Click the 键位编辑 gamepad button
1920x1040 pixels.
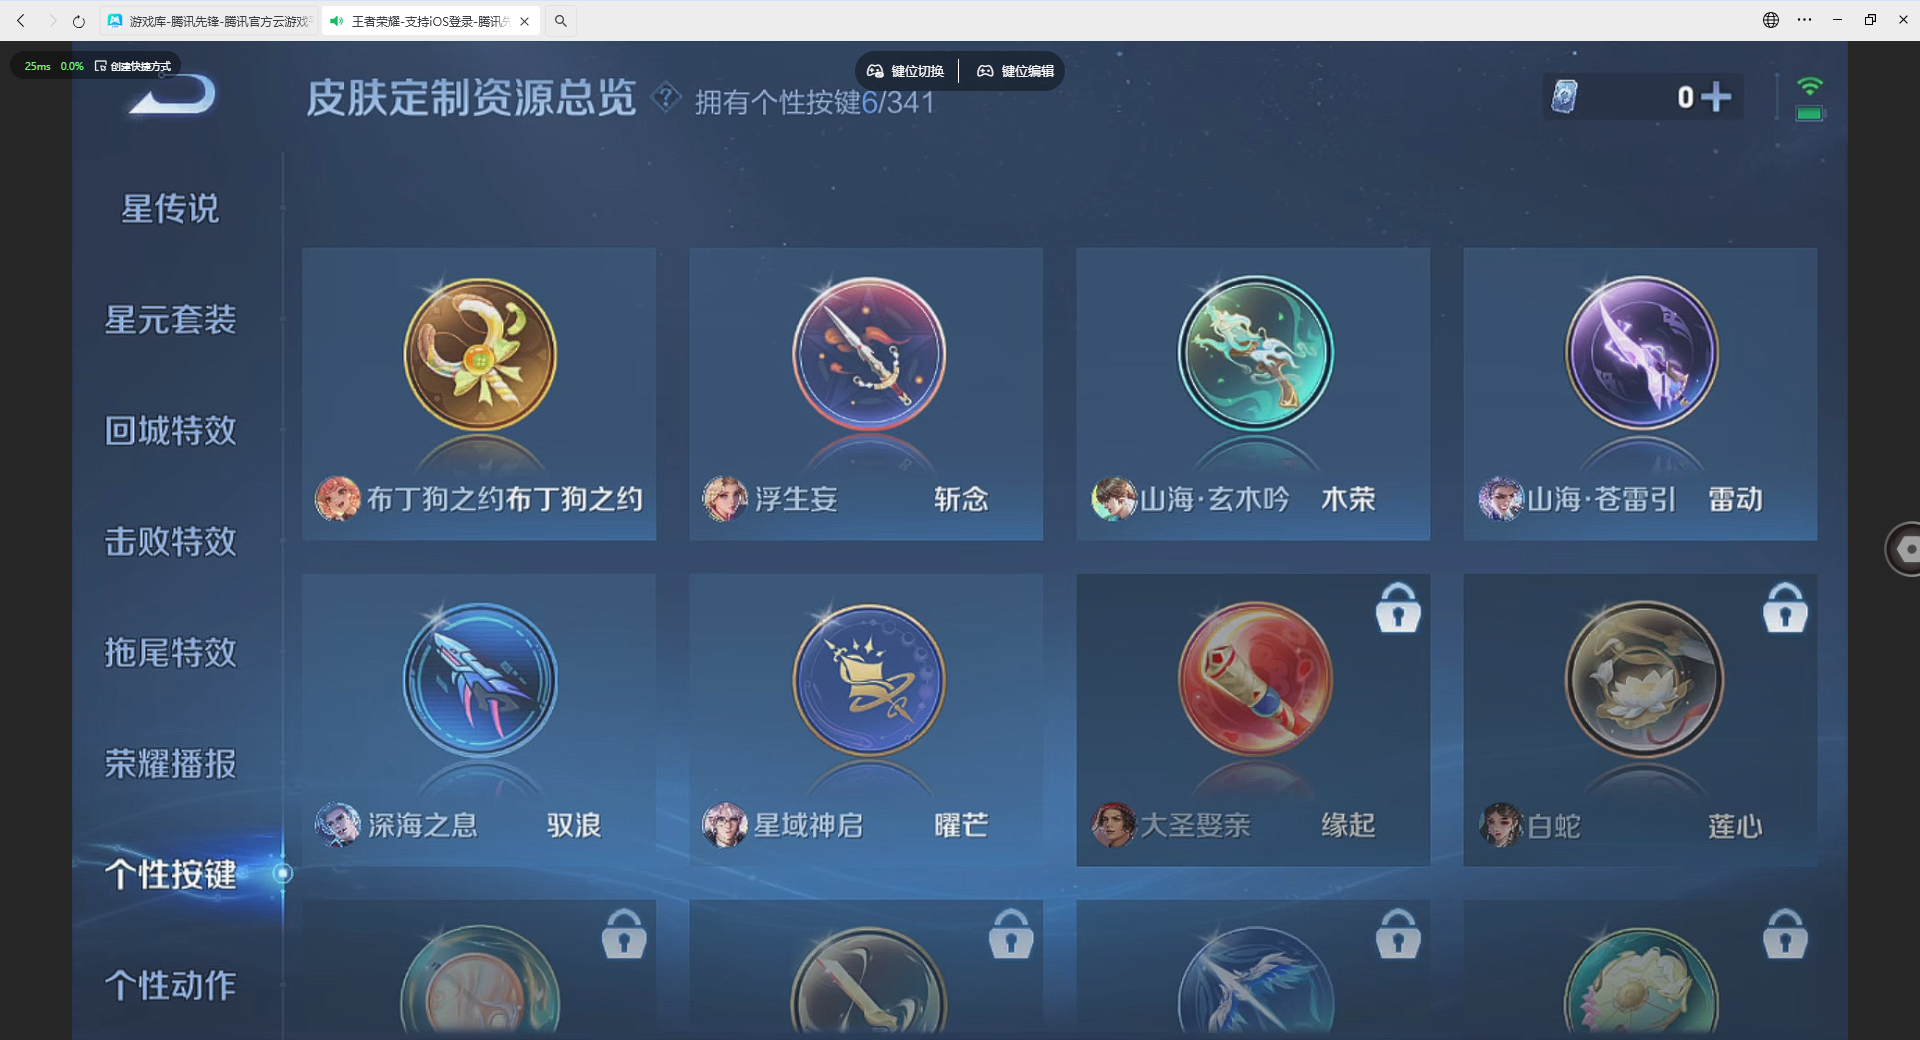[1015, 71]
